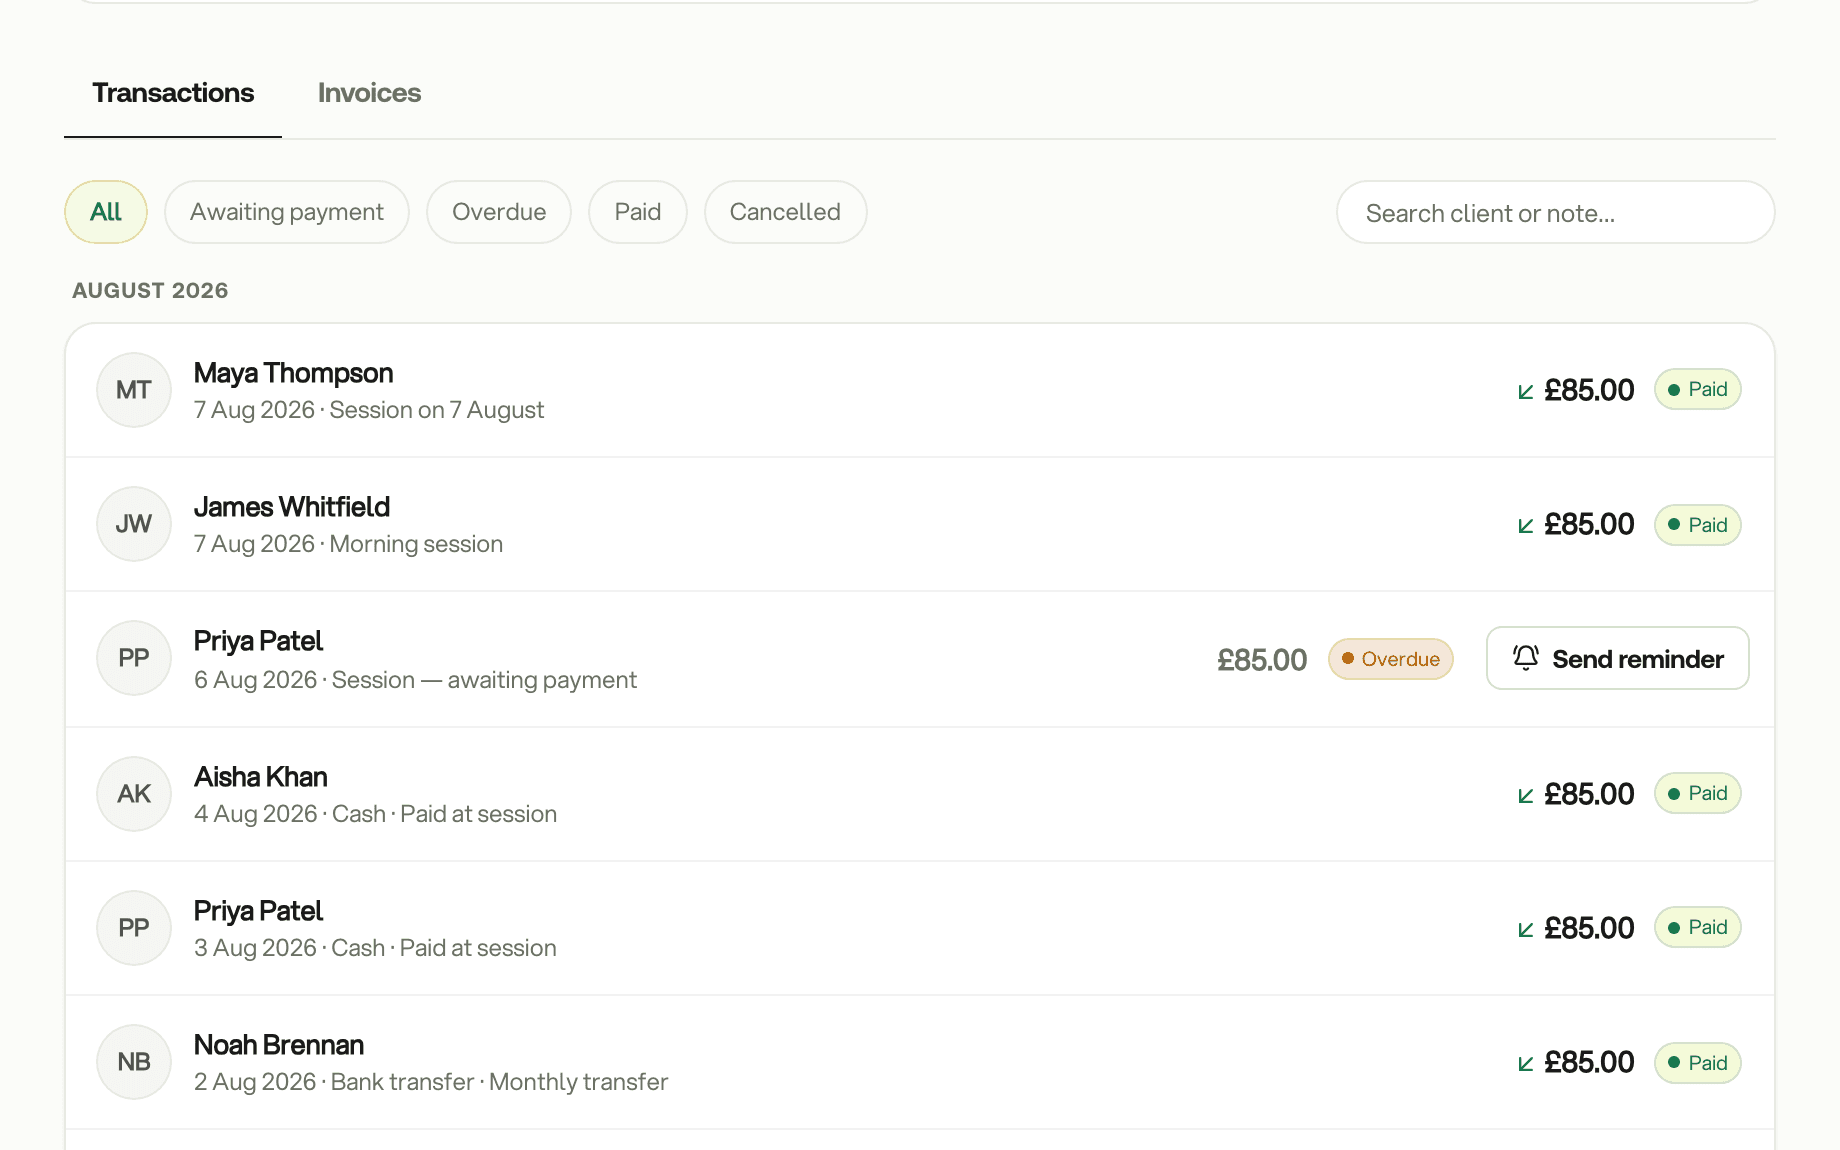The width and height of the screenshot is (1840, 1150).
Task: Click the Paid badge on Maya Thompson row
Action: coord(1698,389)
